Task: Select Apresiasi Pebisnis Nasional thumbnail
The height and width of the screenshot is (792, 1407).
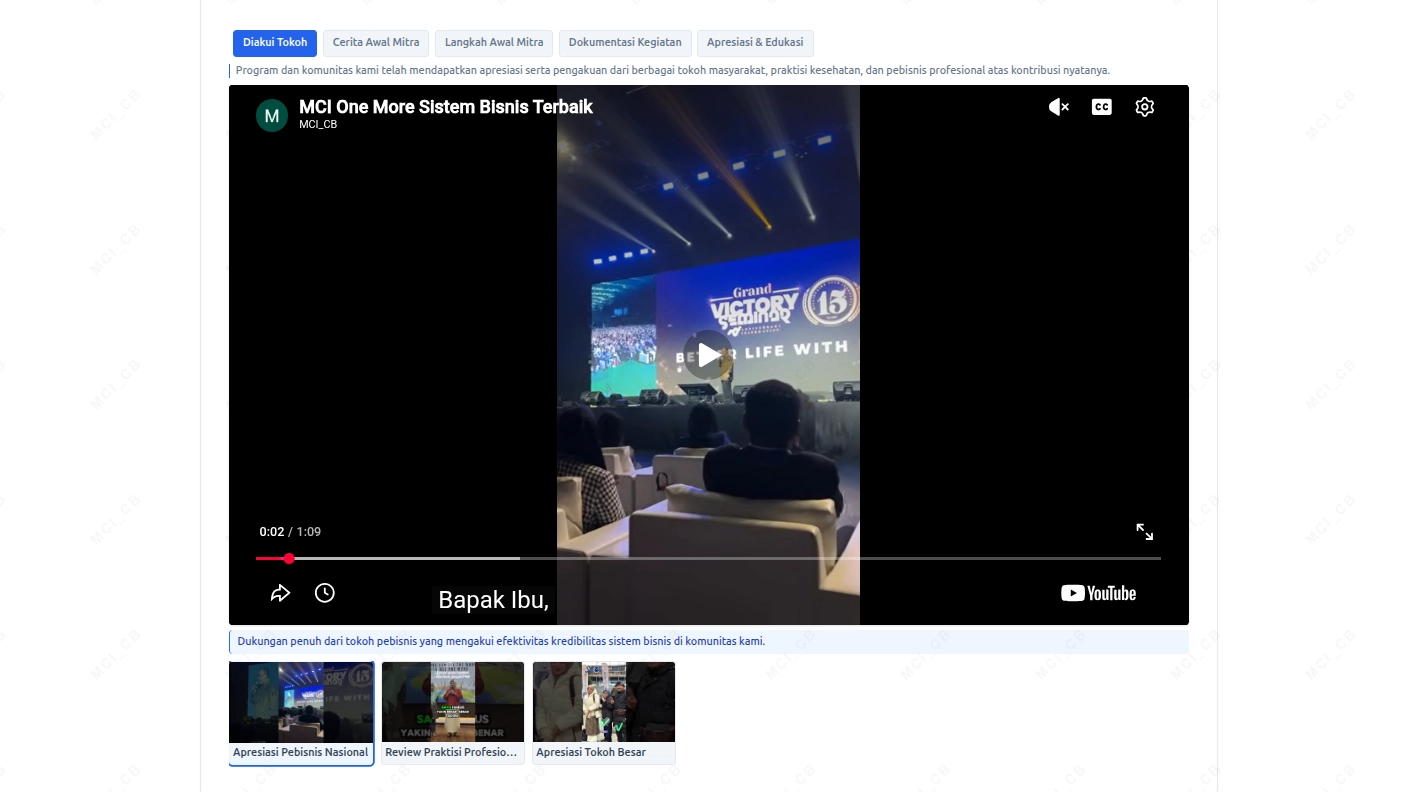Action: (301, 713)
